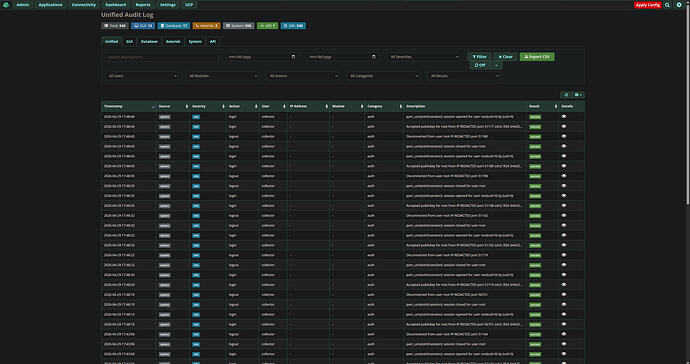
Task: Switch to the Database tab
Action: coord(149,41)
